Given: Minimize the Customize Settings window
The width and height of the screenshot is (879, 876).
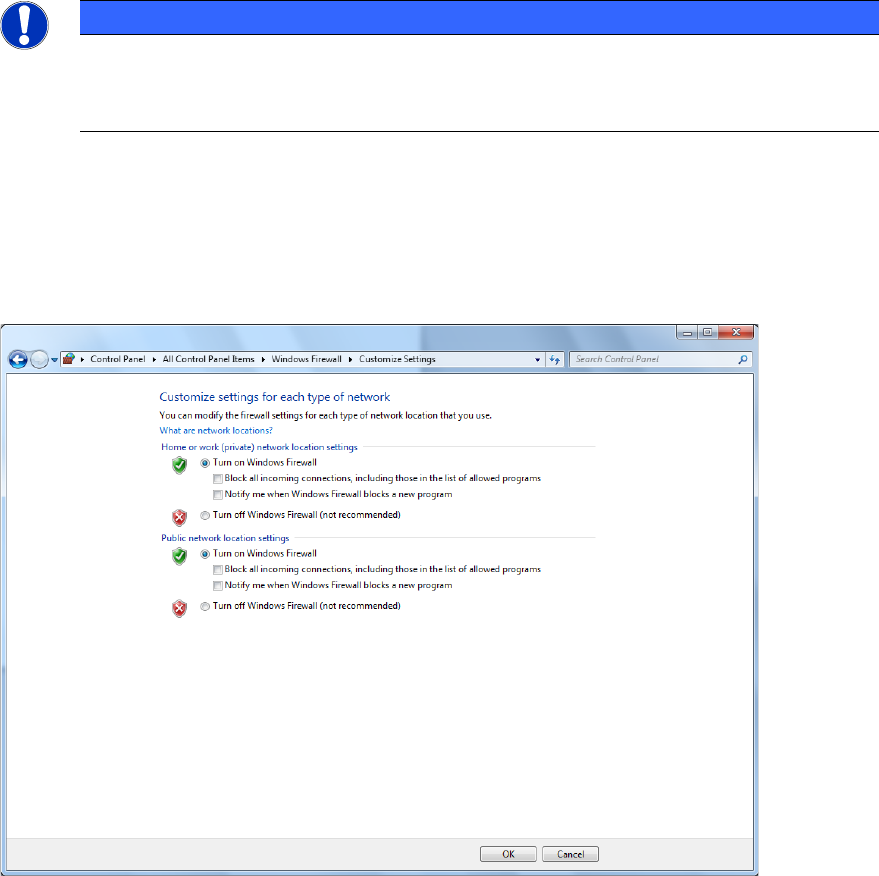Looking at the screenshot, I should pos(687,332).
